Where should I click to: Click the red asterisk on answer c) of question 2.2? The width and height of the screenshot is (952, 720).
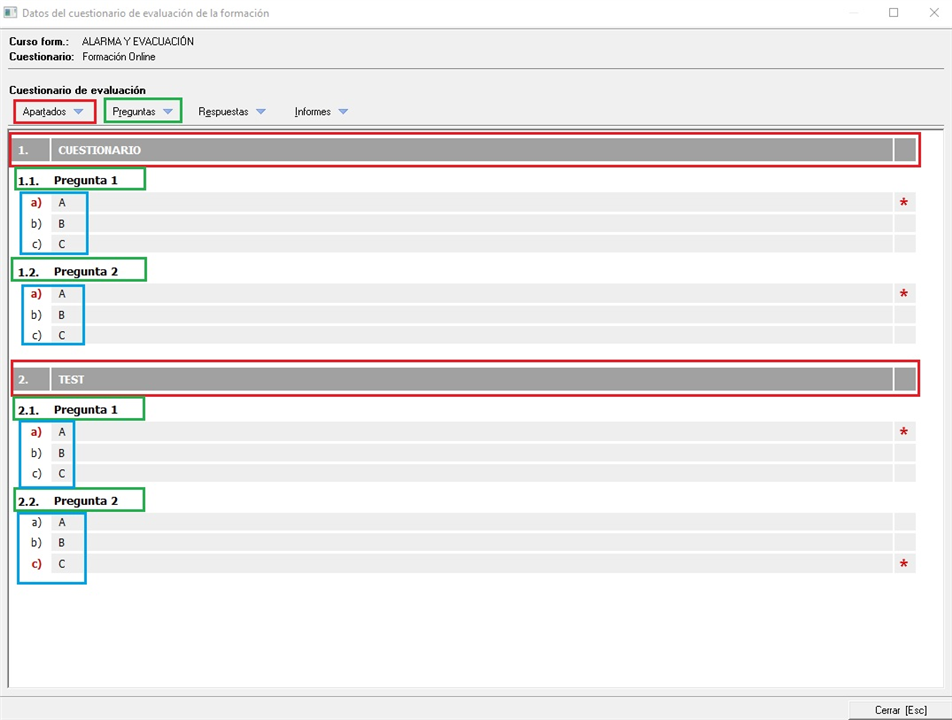[x=904, y=564]
